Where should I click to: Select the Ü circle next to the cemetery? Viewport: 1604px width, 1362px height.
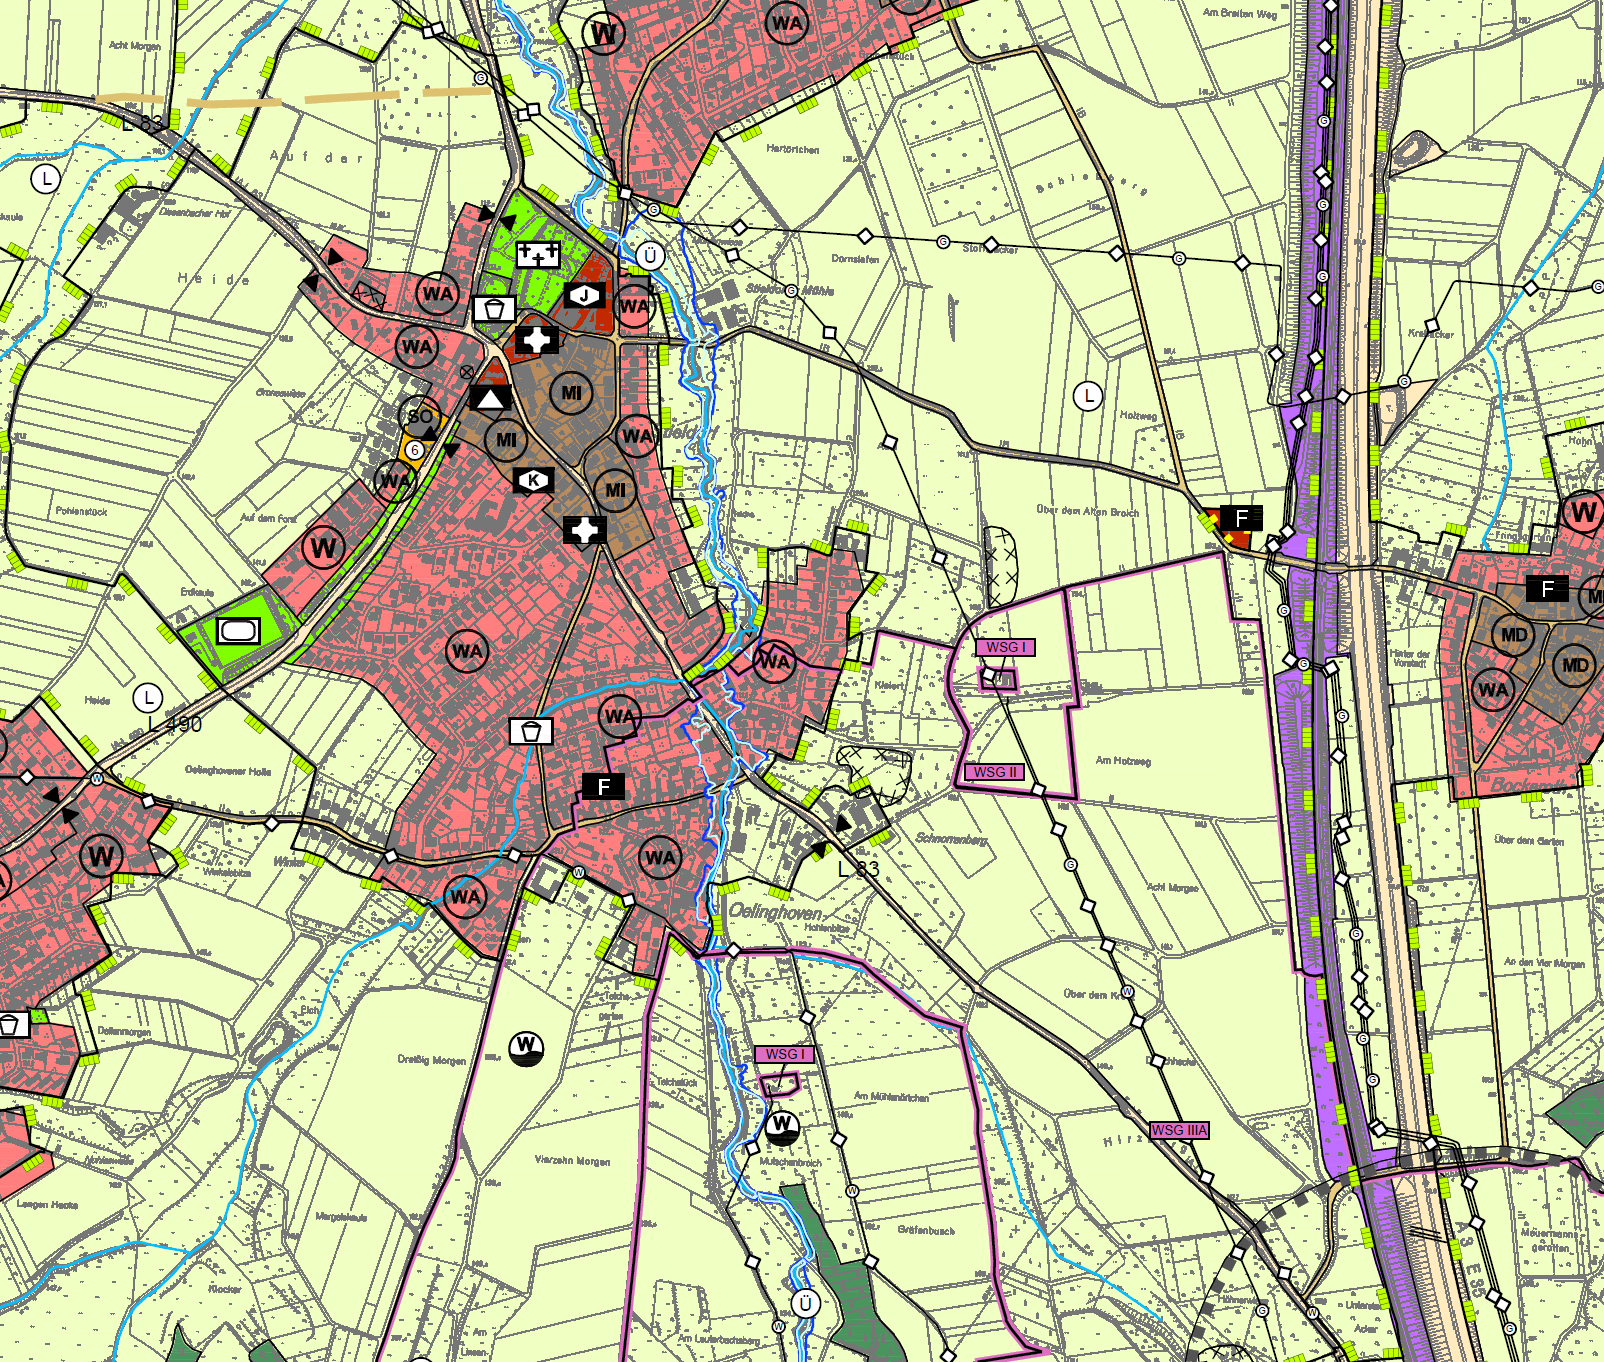(x=650, y=256)
